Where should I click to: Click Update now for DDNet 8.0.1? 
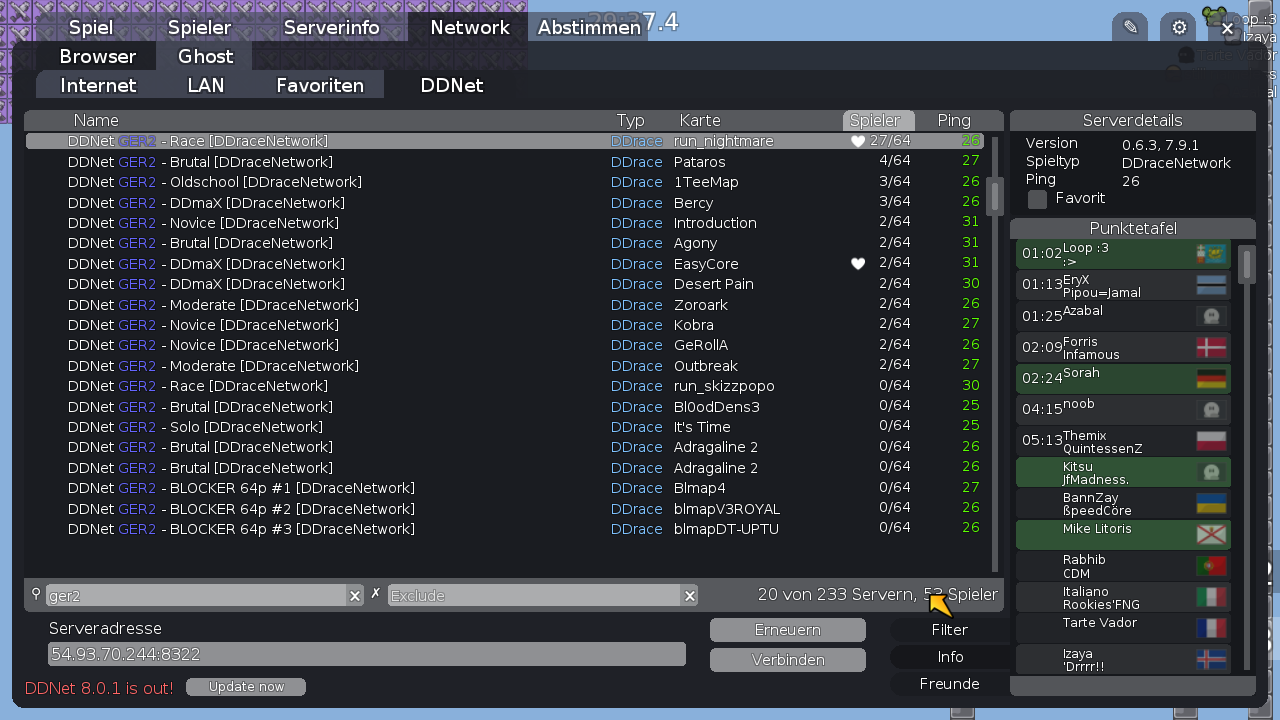click(245, 686)
